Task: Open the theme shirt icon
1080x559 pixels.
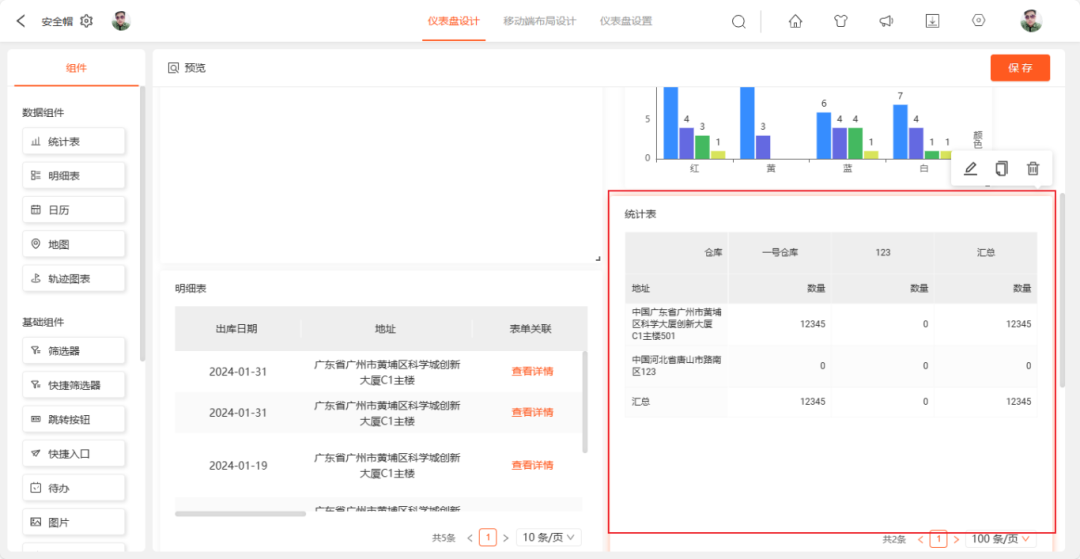Action: pos(840,21)
